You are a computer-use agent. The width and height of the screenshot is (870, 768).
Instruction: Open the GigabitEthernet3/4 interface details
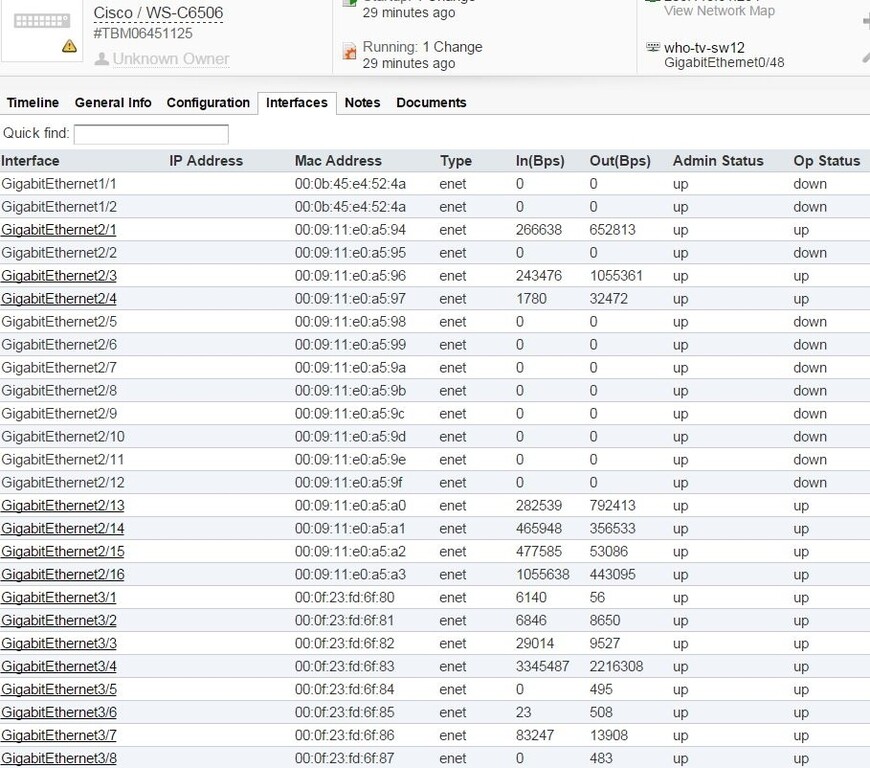(x=57, y=666)
